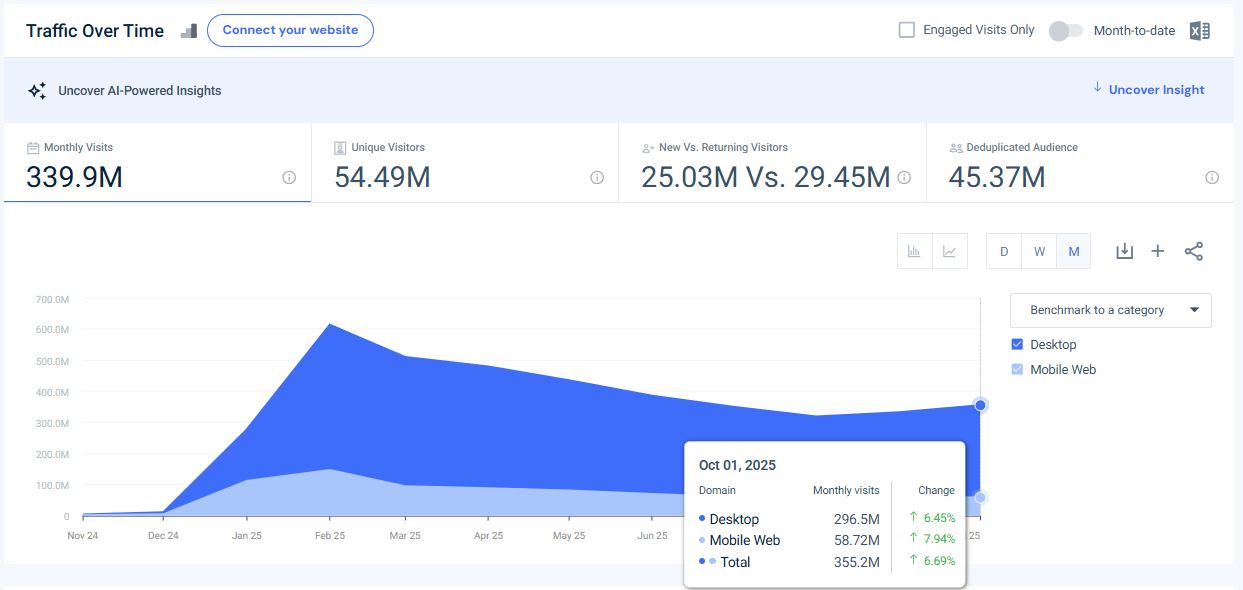
Task: Select the bar chart view icon
Action: coord(914,251)
